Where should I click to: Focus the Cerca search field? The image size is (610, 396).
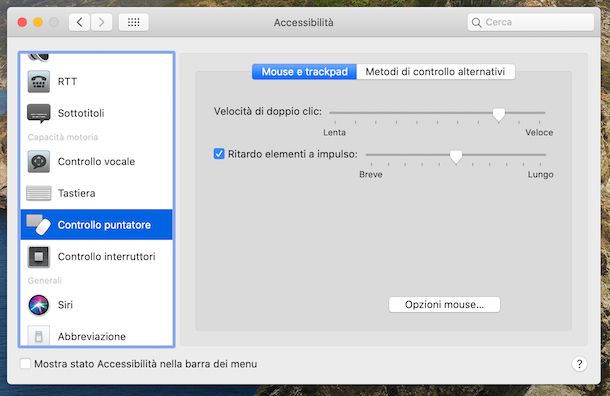[x=531, y=22]
